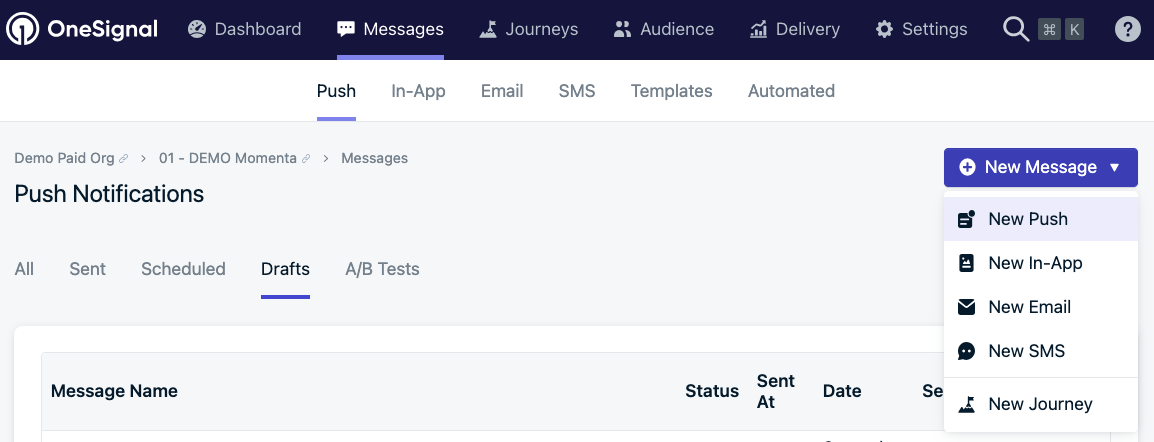The width and height of the screenshot is (1154, 442).
Task: Select the Templates tab
Action: coord(671,91)
